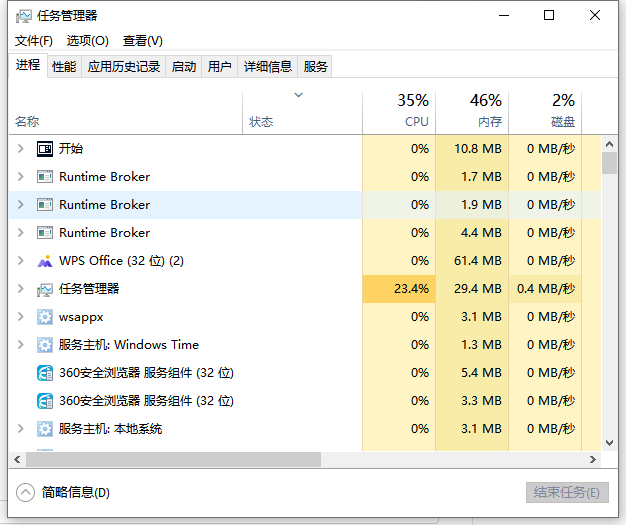Click the WPS Office process icon
The width and height of the screenshot is (626, 525).
pyautogui.click(x=45, y=261)
